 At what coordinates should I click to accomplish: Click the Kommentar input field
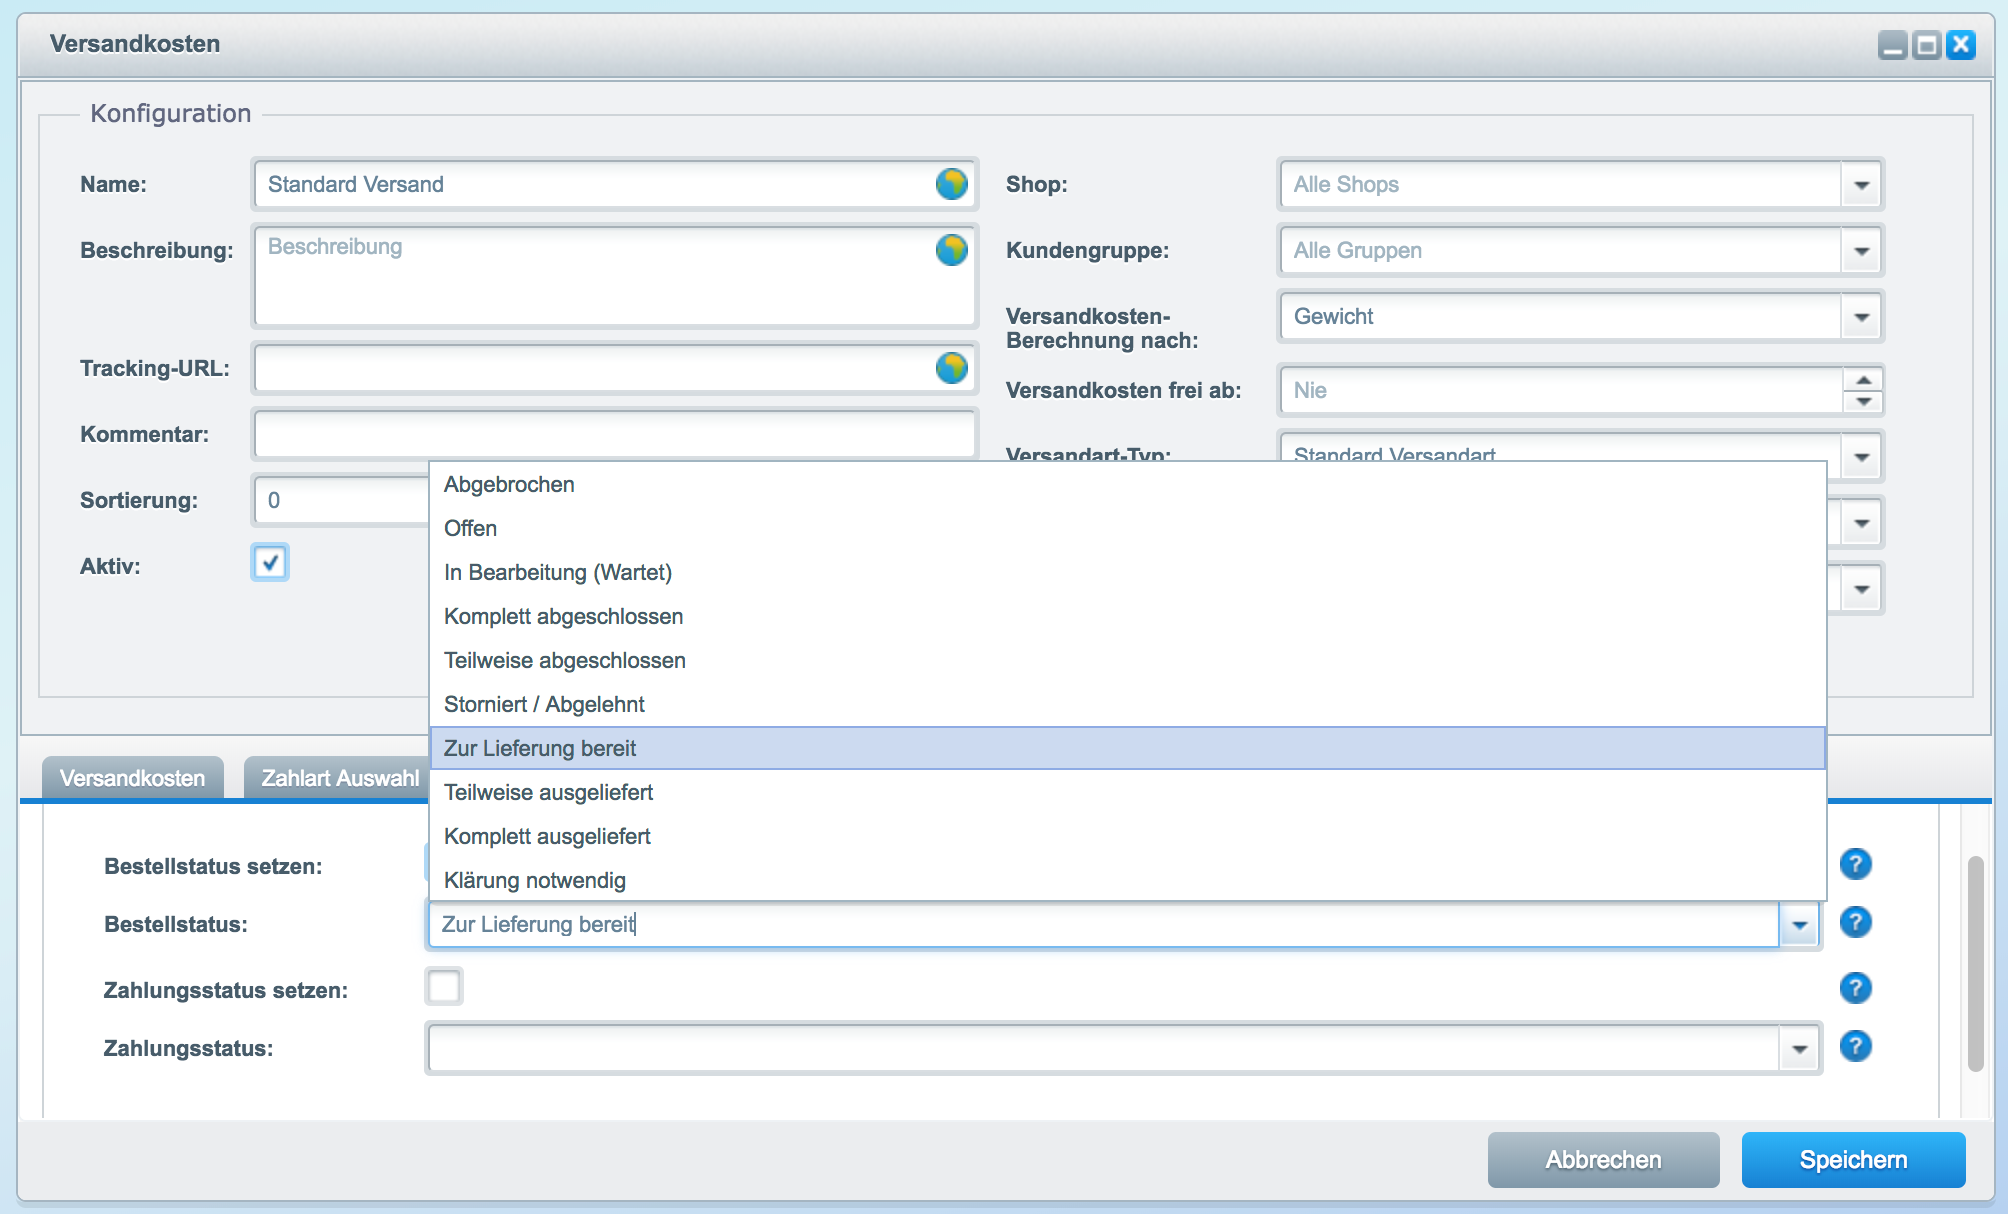(x=614, y=434)
